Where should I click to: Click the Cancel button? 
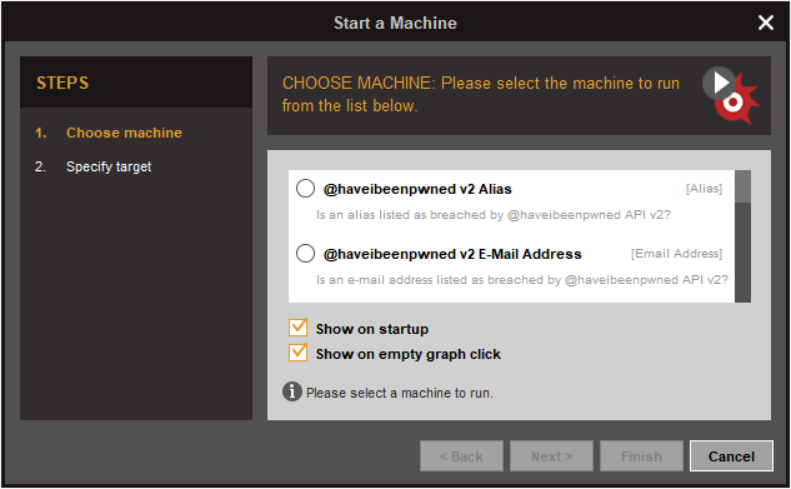coord(731,456)
